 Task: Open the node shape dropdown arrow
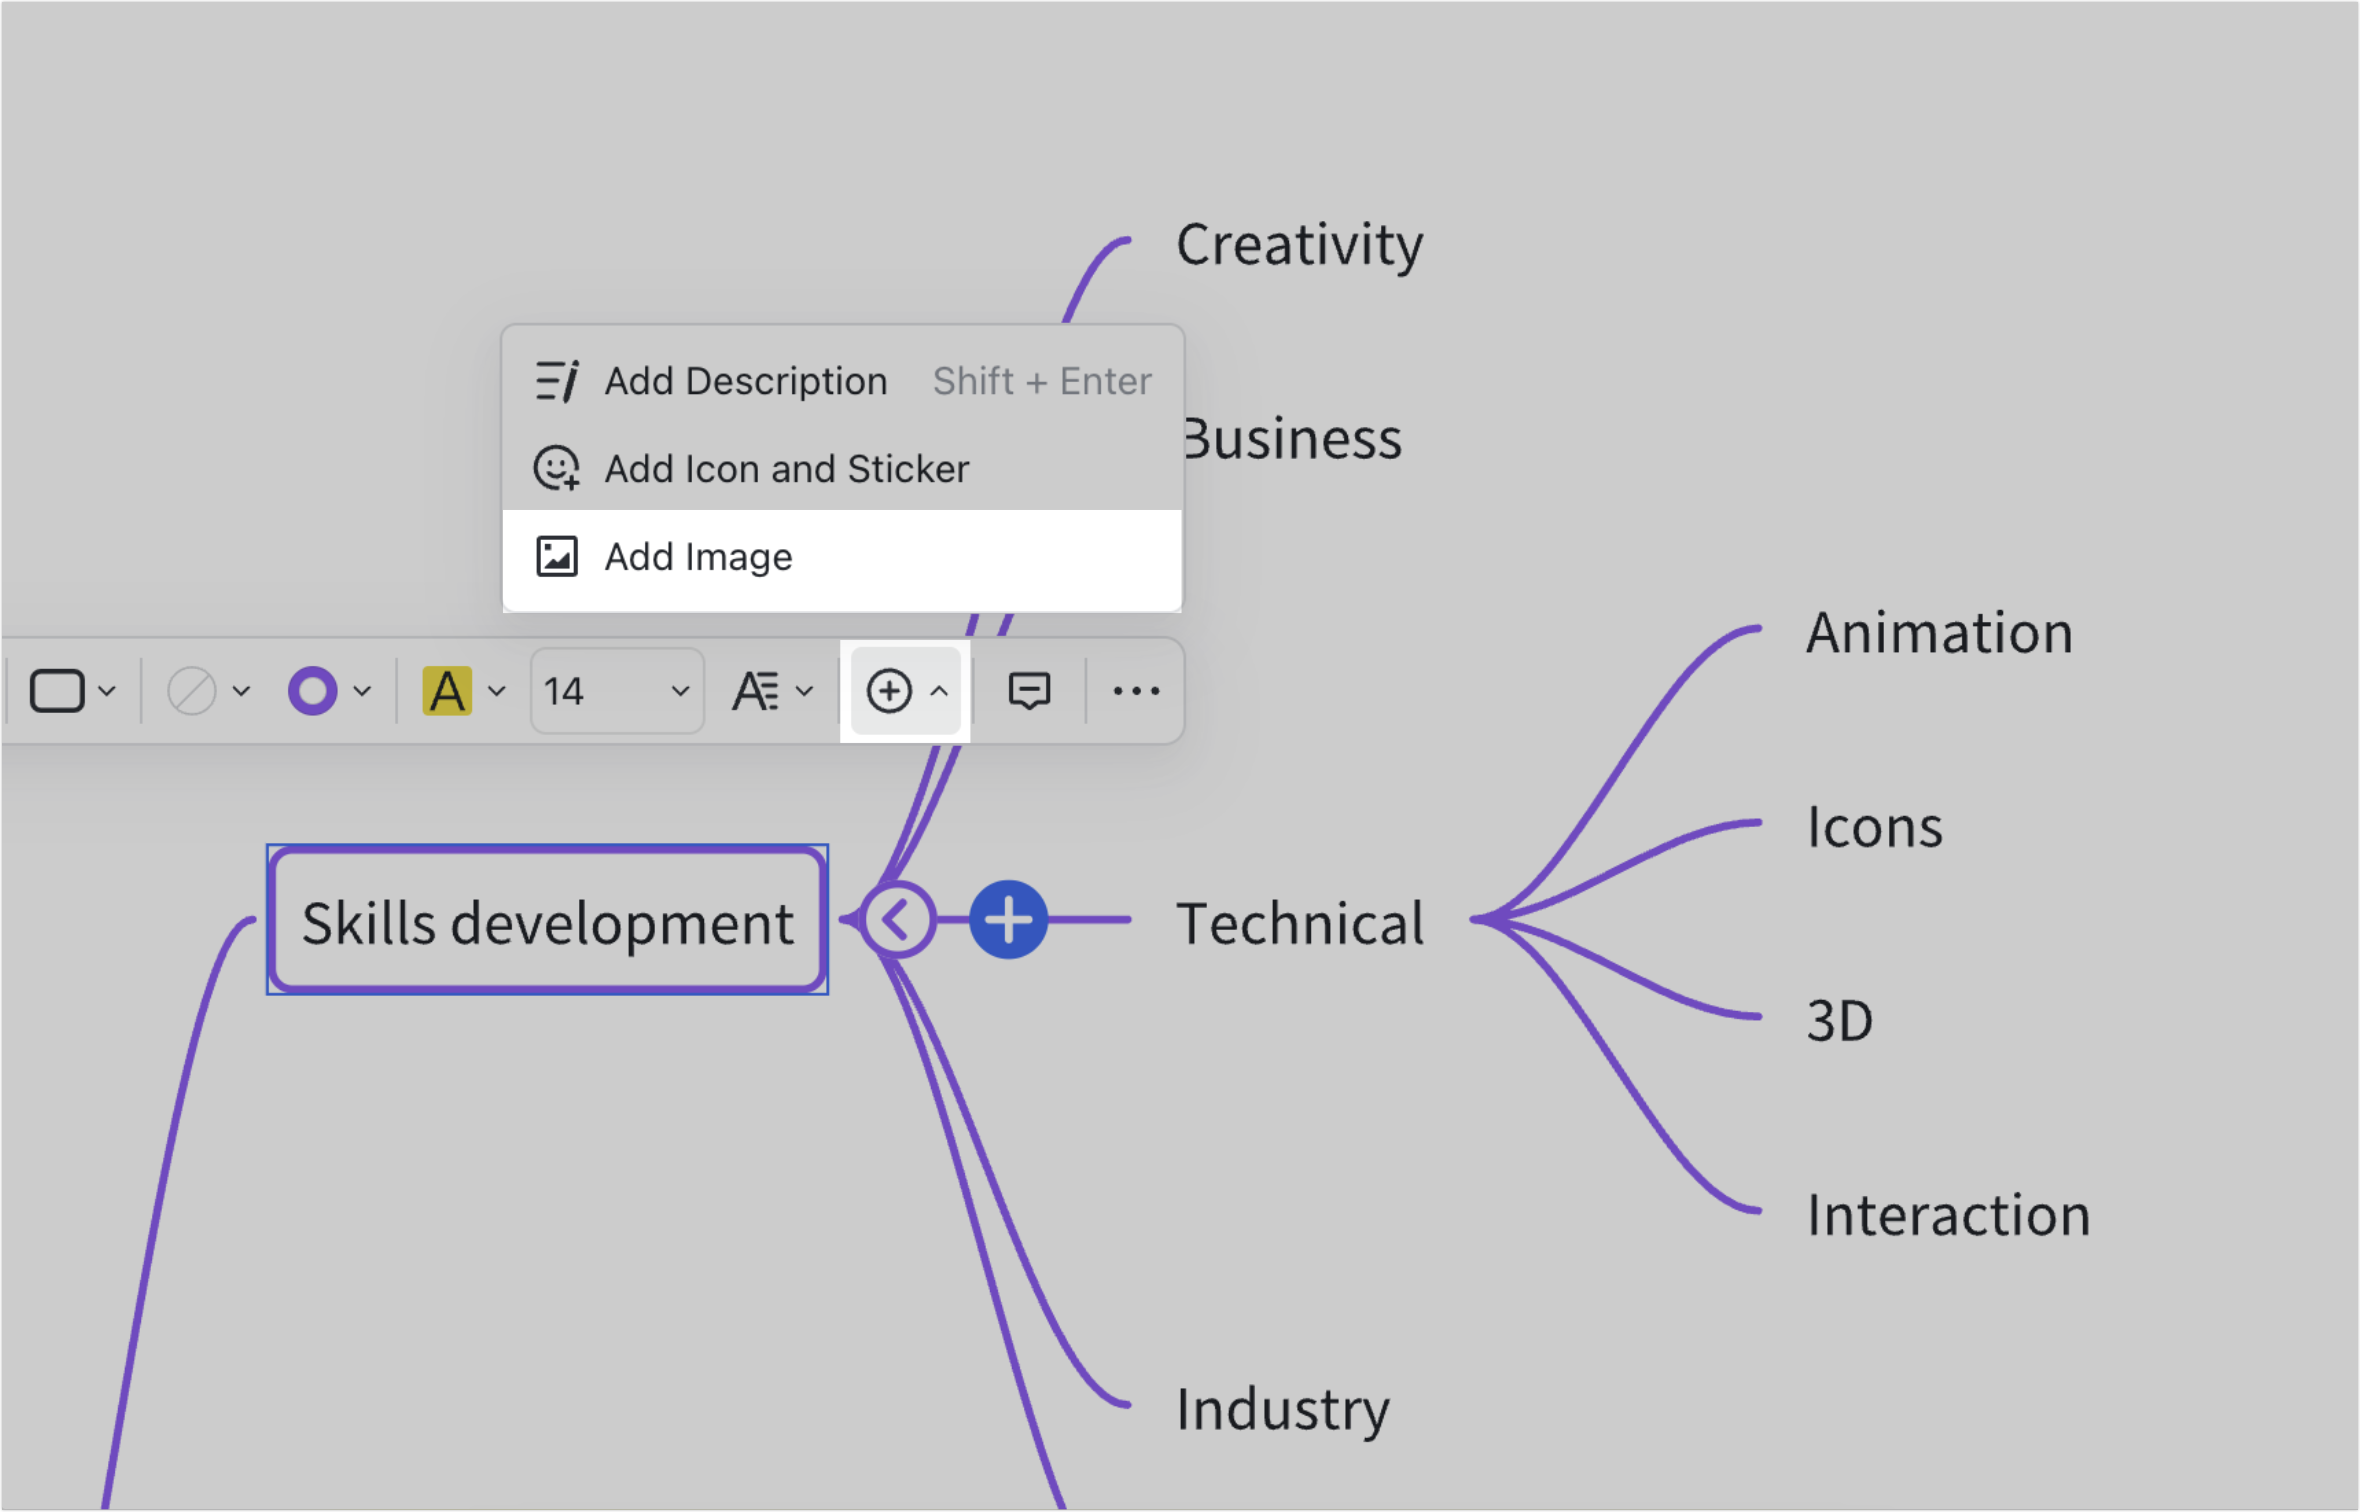coord(107,691)
